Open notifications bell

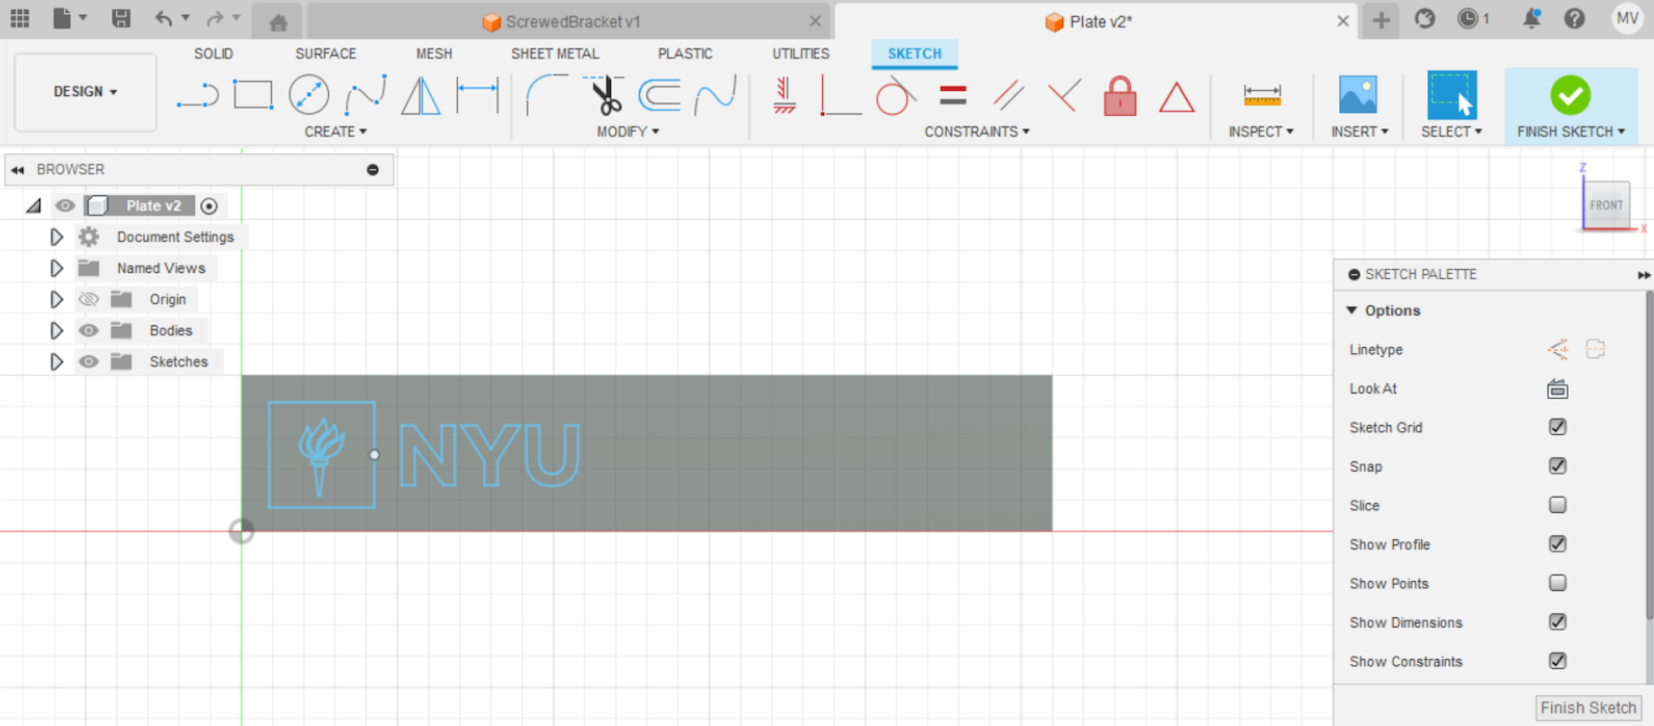[1531, 18]
